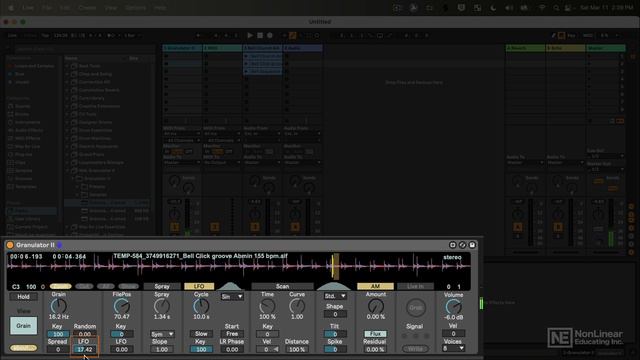The width and height of the screenshot is (640, 360).
Task: Toggle track 3 activator button
Action: pyautogui.click(x=255, y=227)
